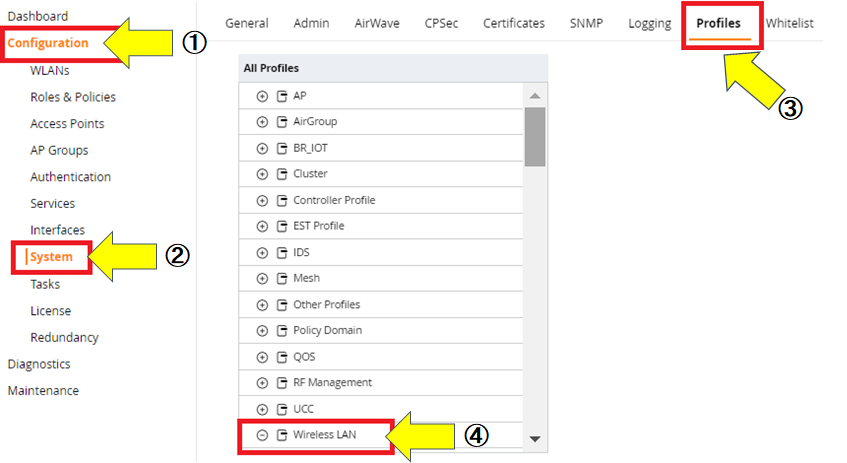The image size is (847, 463).
Task: Expand the Other Profiles group
Action: 262,305
